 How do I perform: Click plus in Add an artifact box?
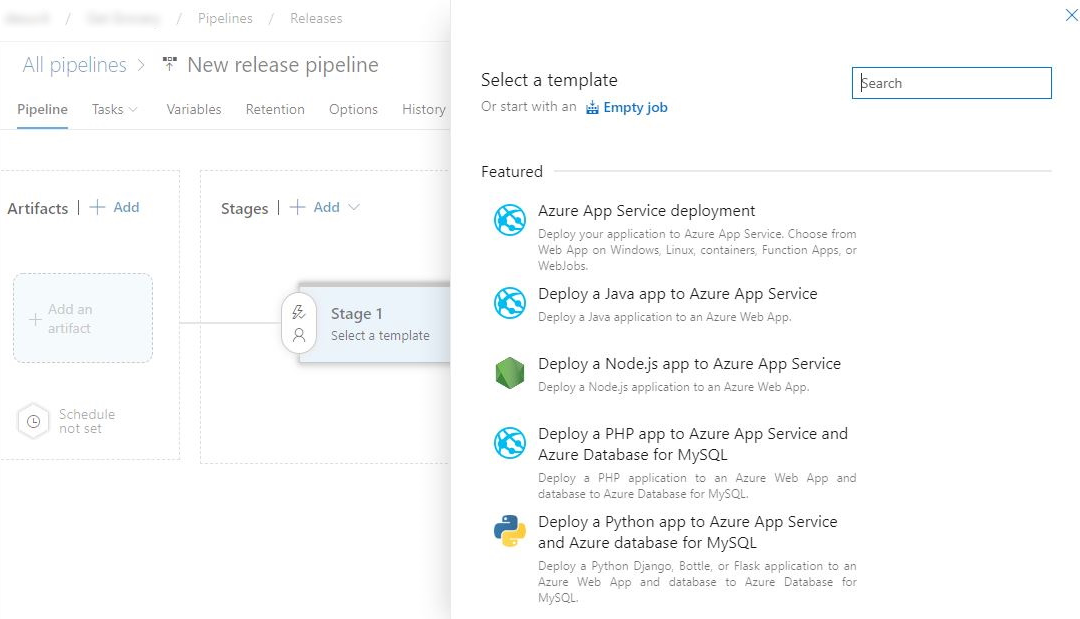click(35, 319)
